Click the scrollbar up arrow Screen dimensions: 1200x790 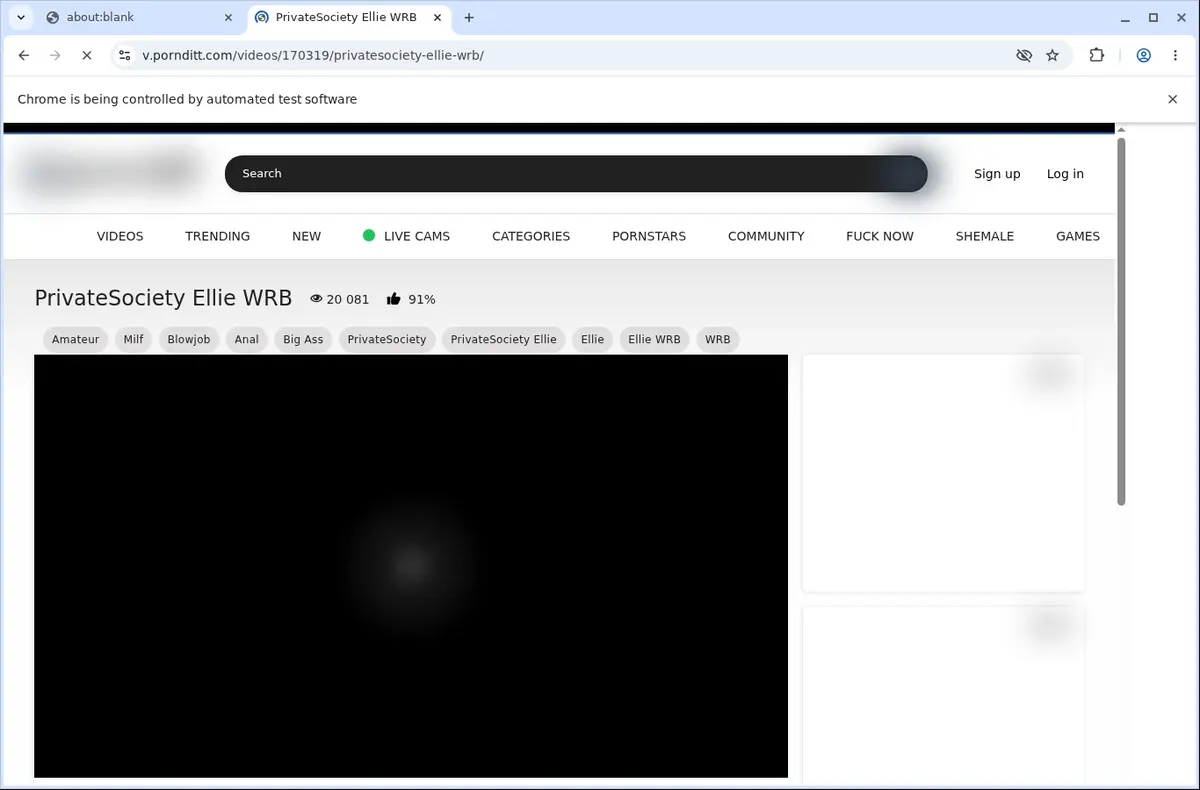[1121, 129]
